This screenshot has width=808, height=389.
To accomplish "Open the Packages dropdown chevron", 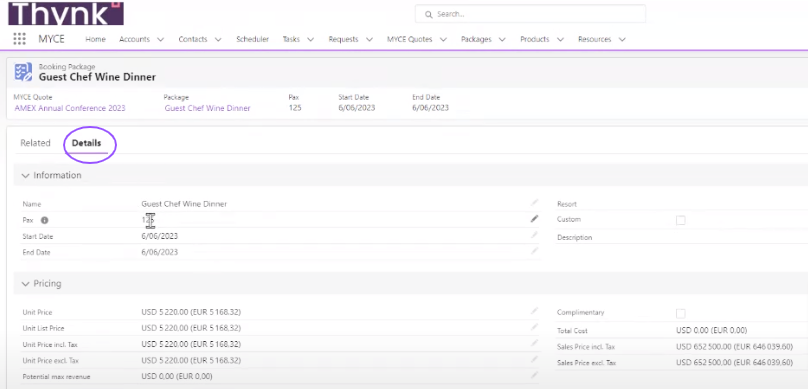I will pyautogui.click(x=502, y=39).
